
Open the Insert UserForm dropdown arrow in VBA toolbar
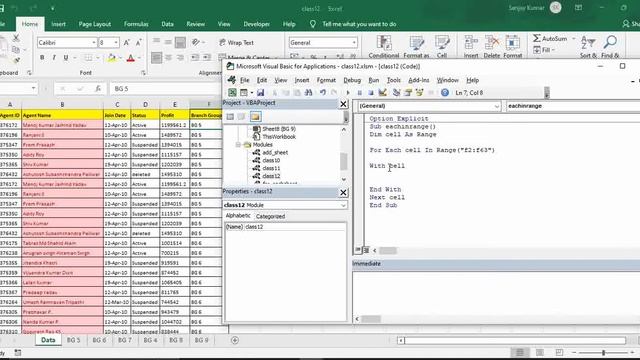click(x=251, y=93)
